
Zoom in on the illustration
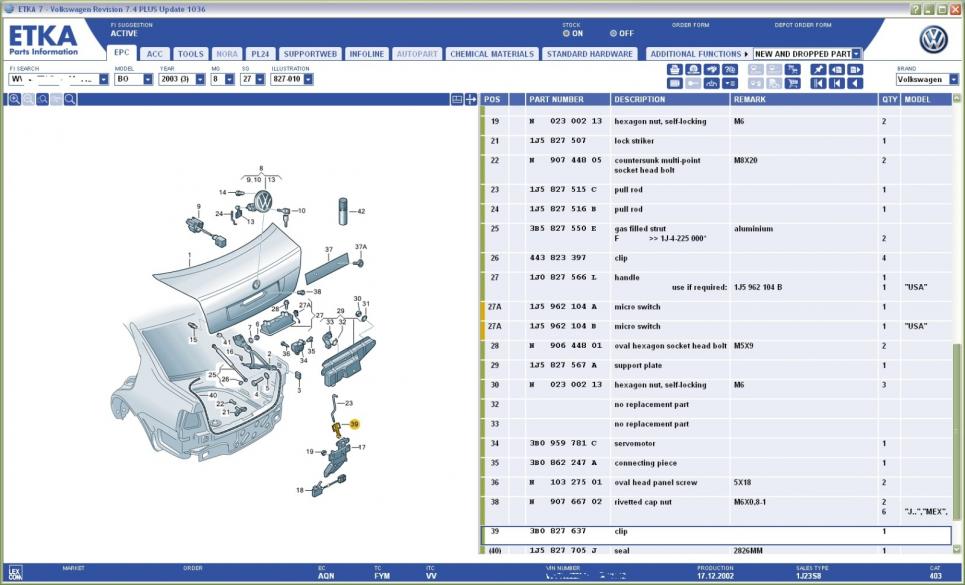[14, 99]
